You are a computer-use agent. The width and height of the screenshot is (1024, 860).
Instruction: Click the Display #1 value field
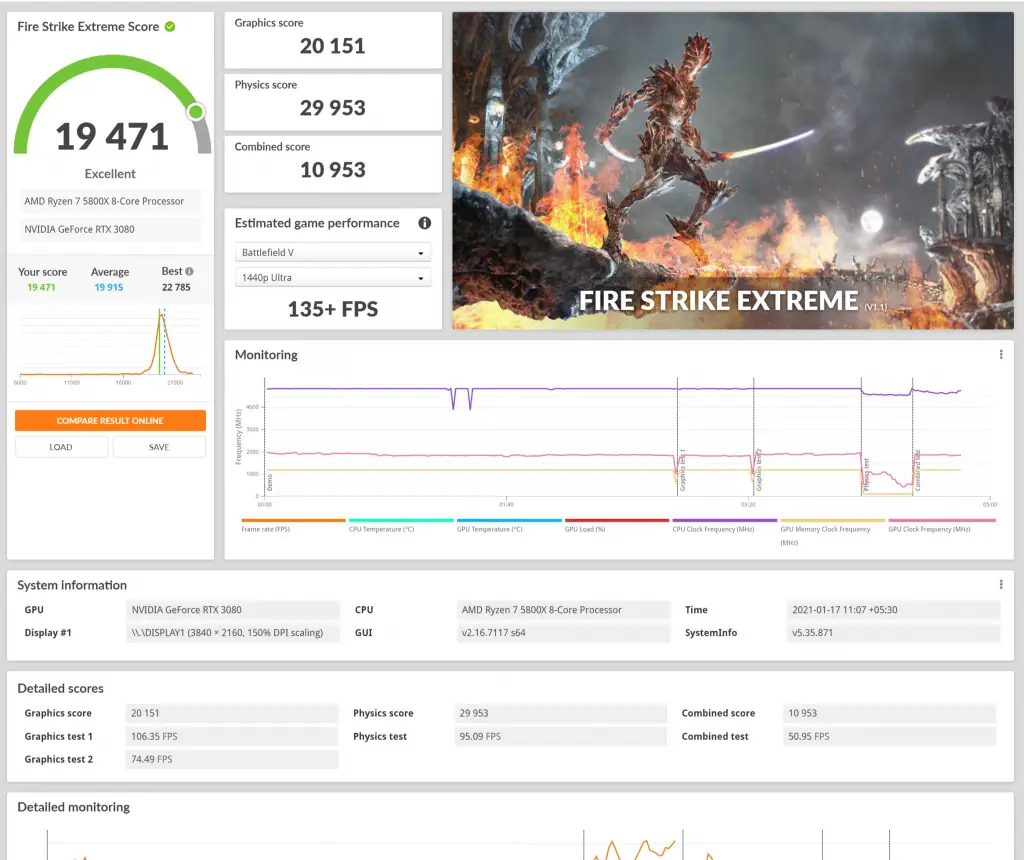tap(232, 633)
